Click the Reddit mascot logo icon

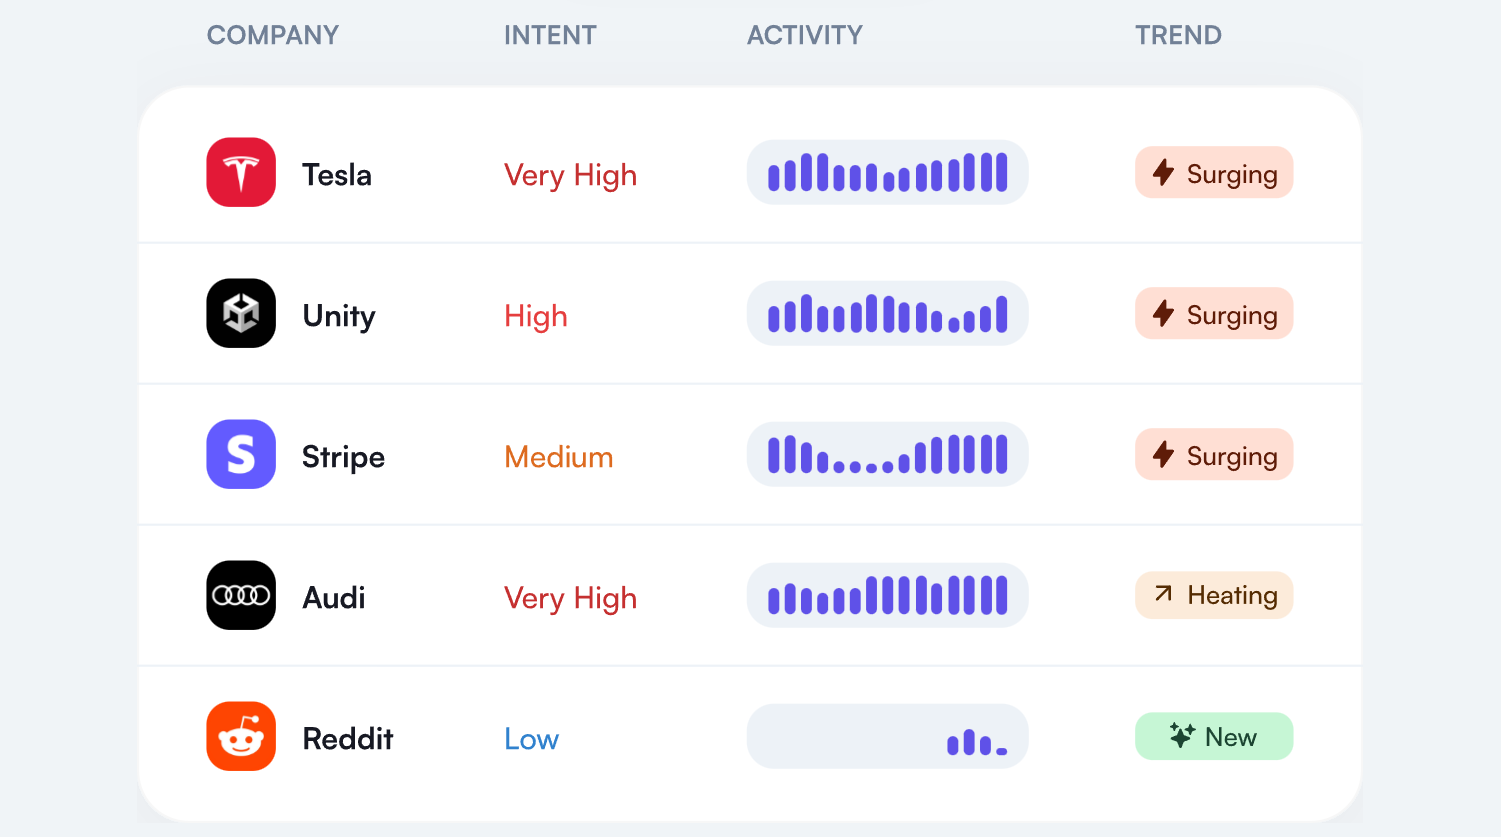pyautogui.click(x=241, y=736)
